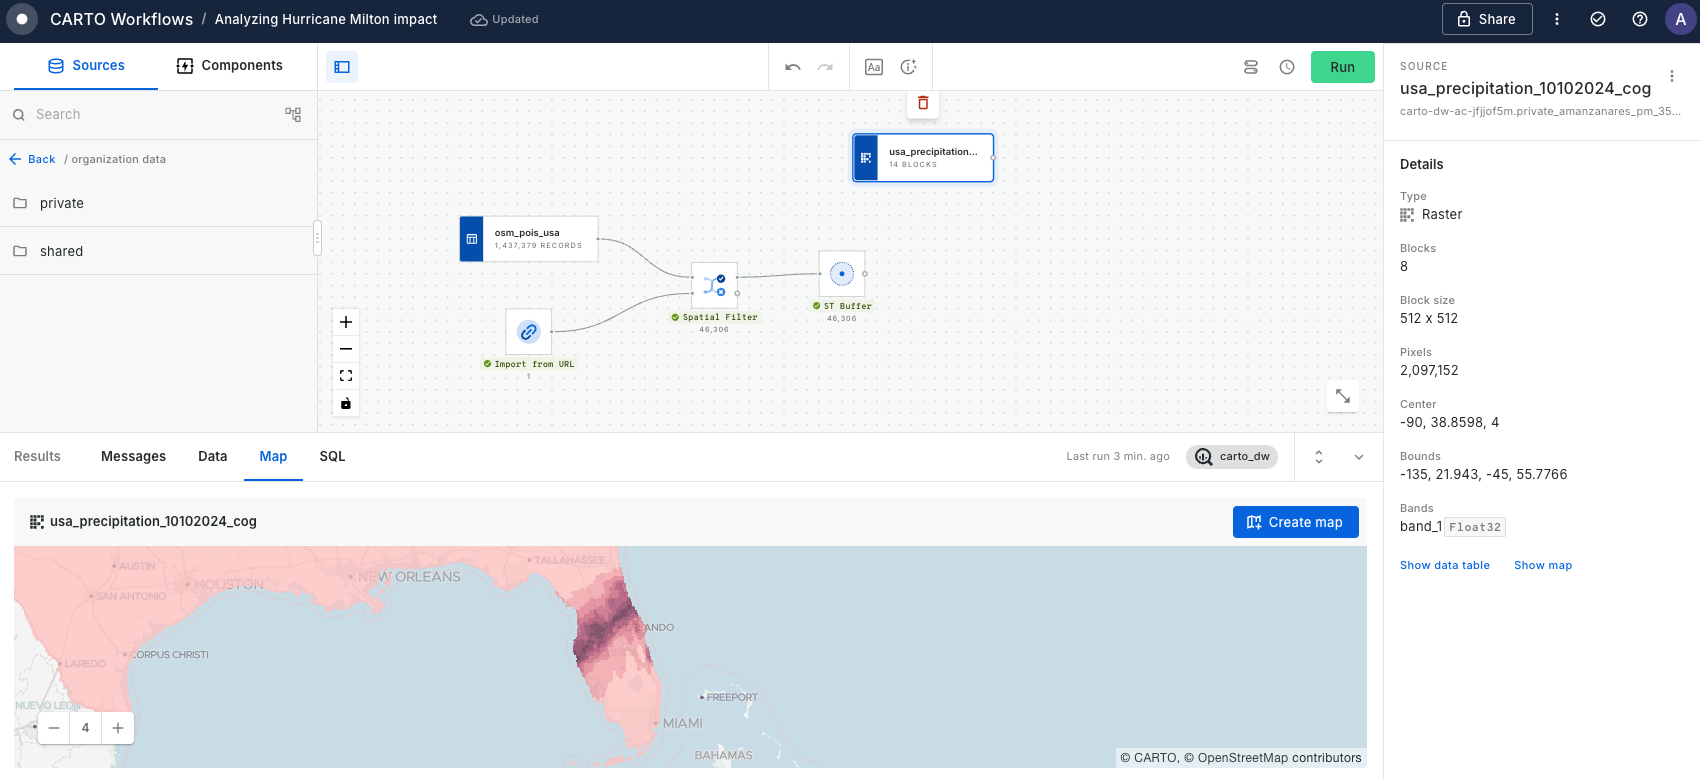Screen dimensions: 1700x780
Task: Open the shared folder
Action: tap(158, 251)
